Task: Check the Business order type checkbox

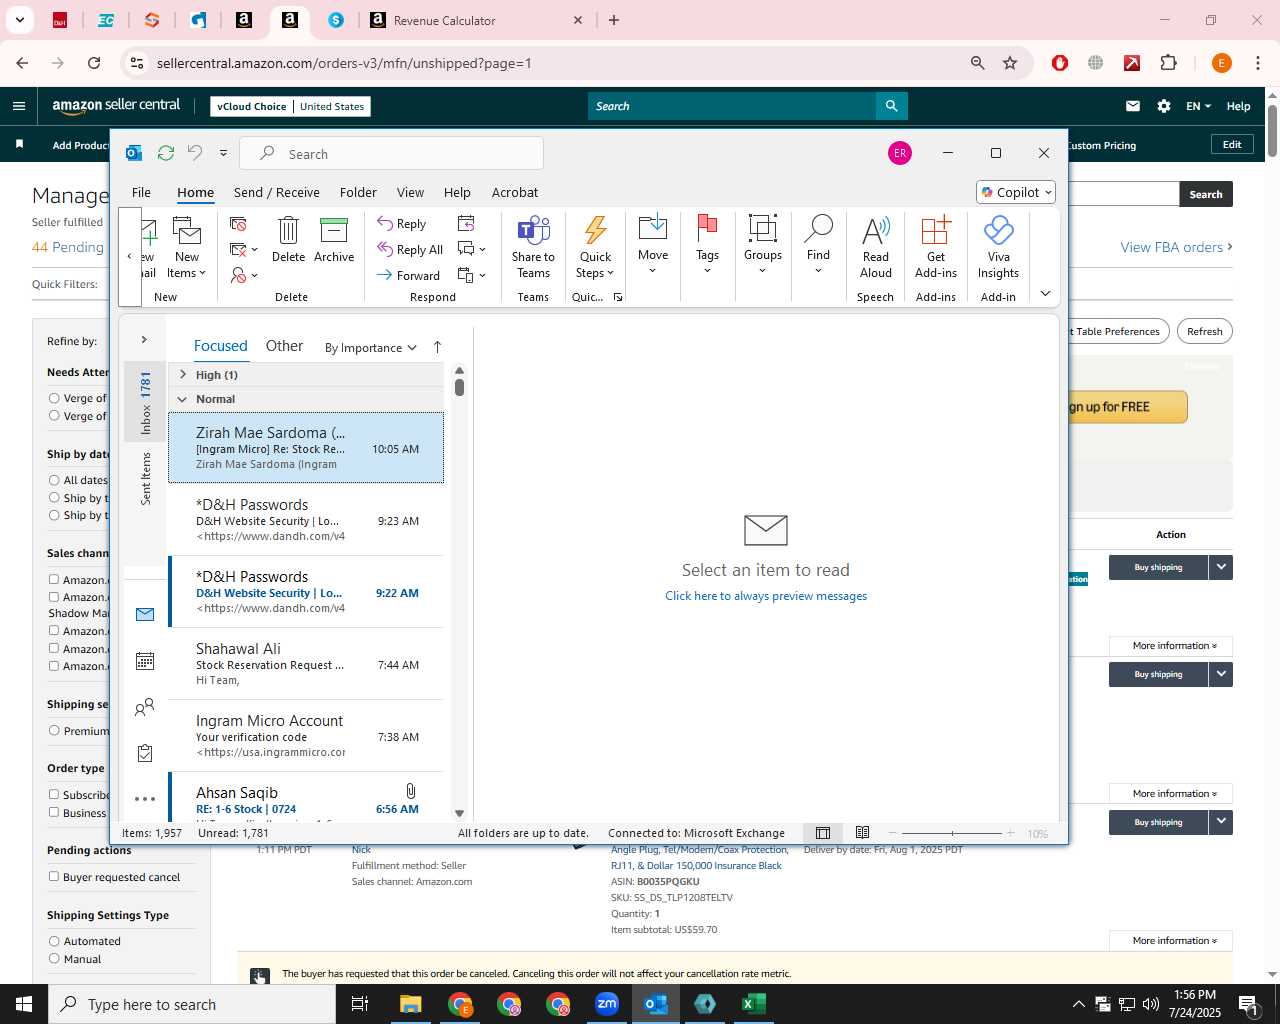Action: pos(54,813)
